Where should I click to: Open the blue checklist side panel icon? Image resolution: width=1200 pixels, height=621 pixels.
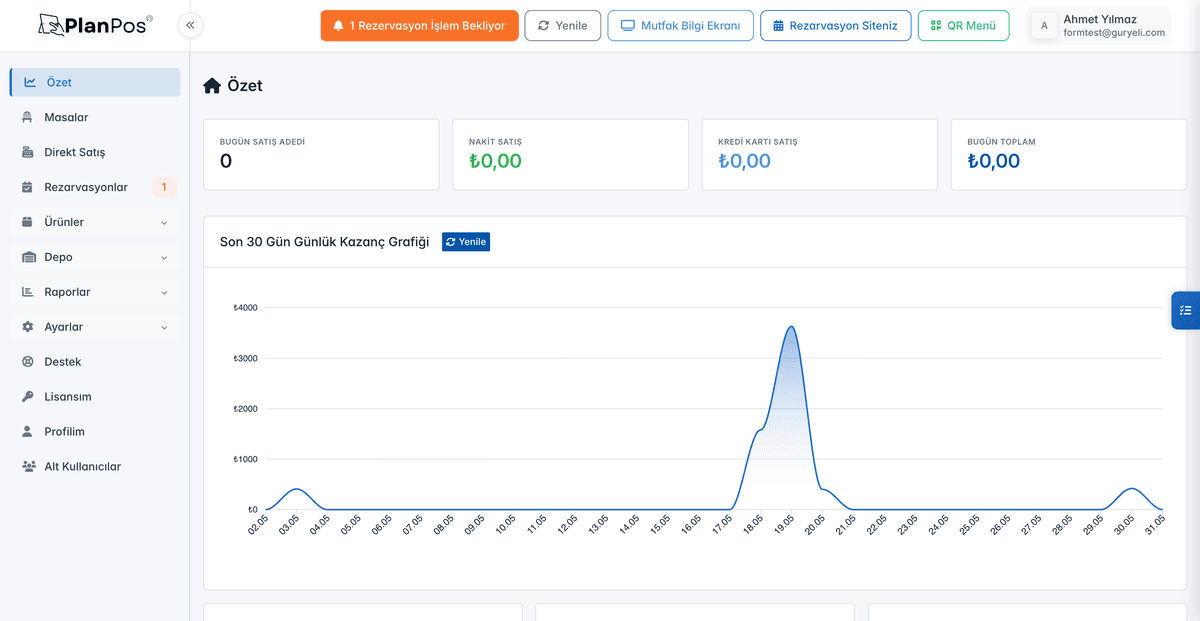[x=1186, y=310]
